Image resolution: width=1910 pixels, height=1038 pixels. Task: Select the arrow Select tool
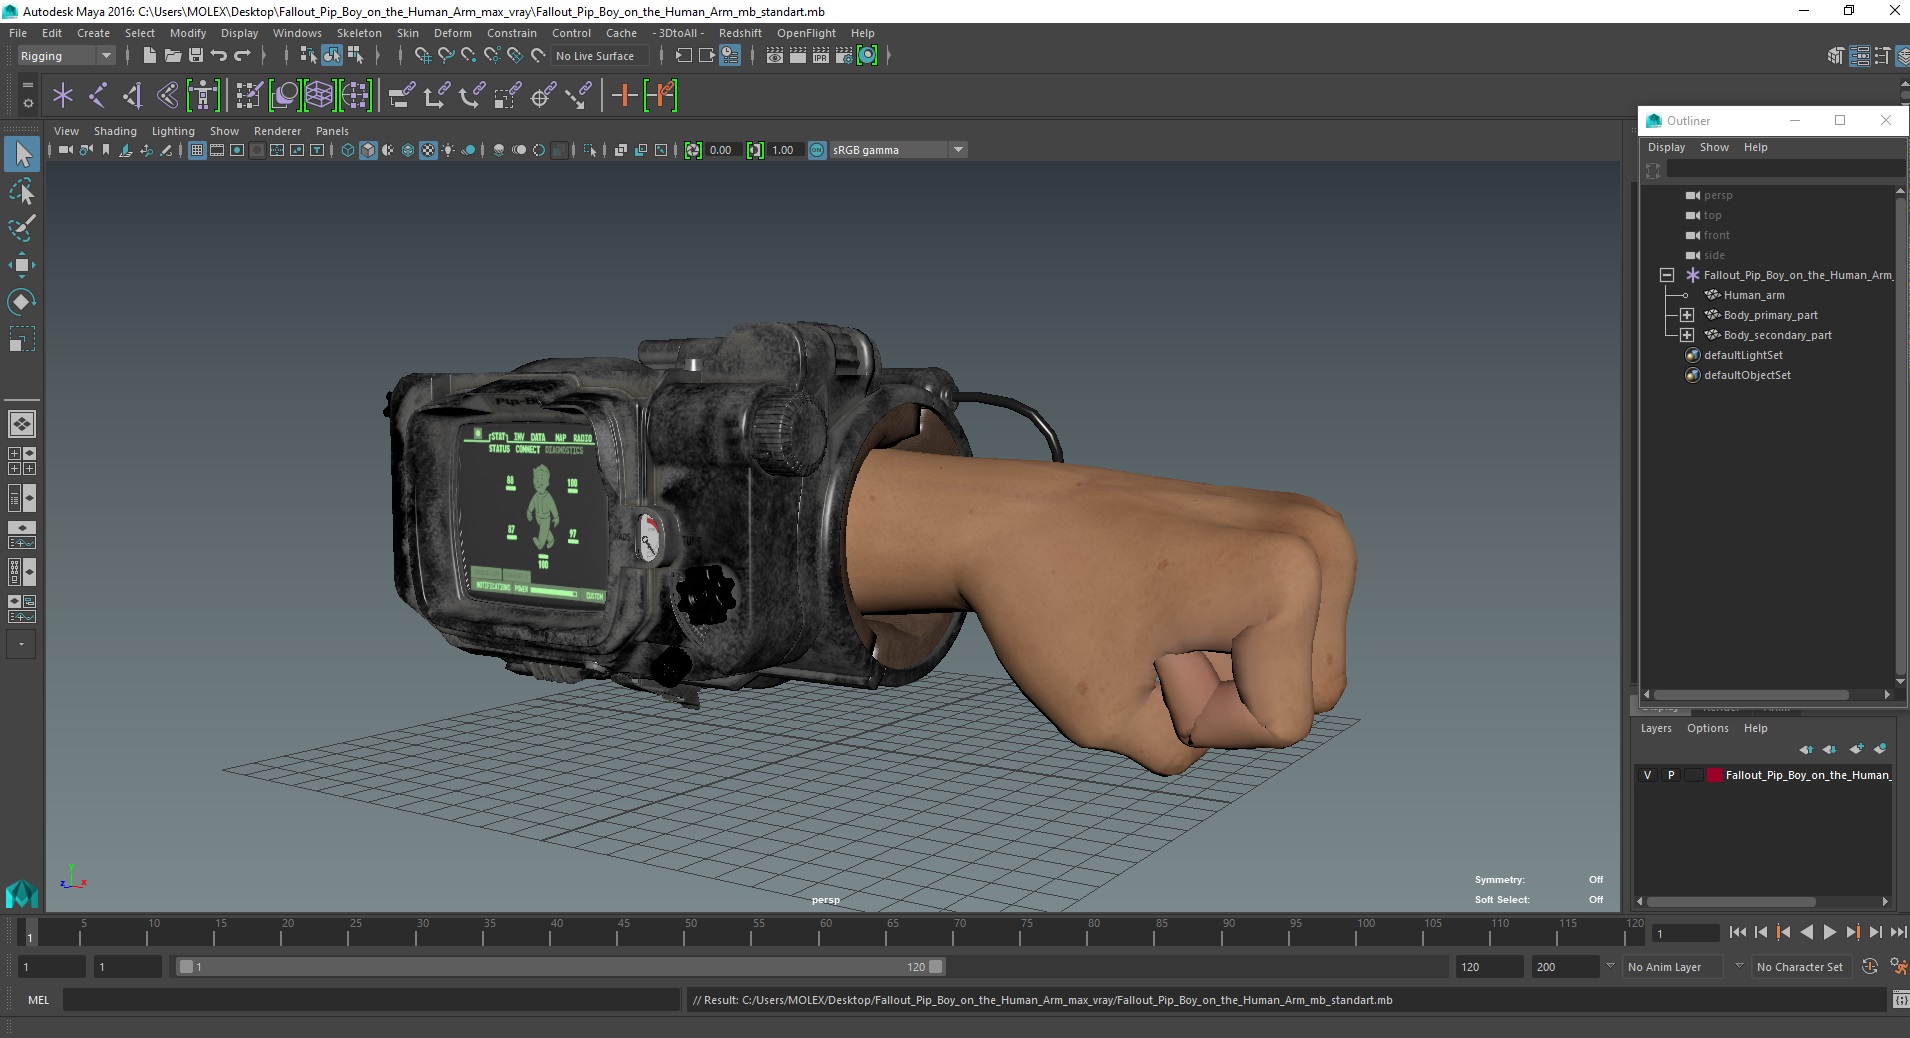click(22, 154)
